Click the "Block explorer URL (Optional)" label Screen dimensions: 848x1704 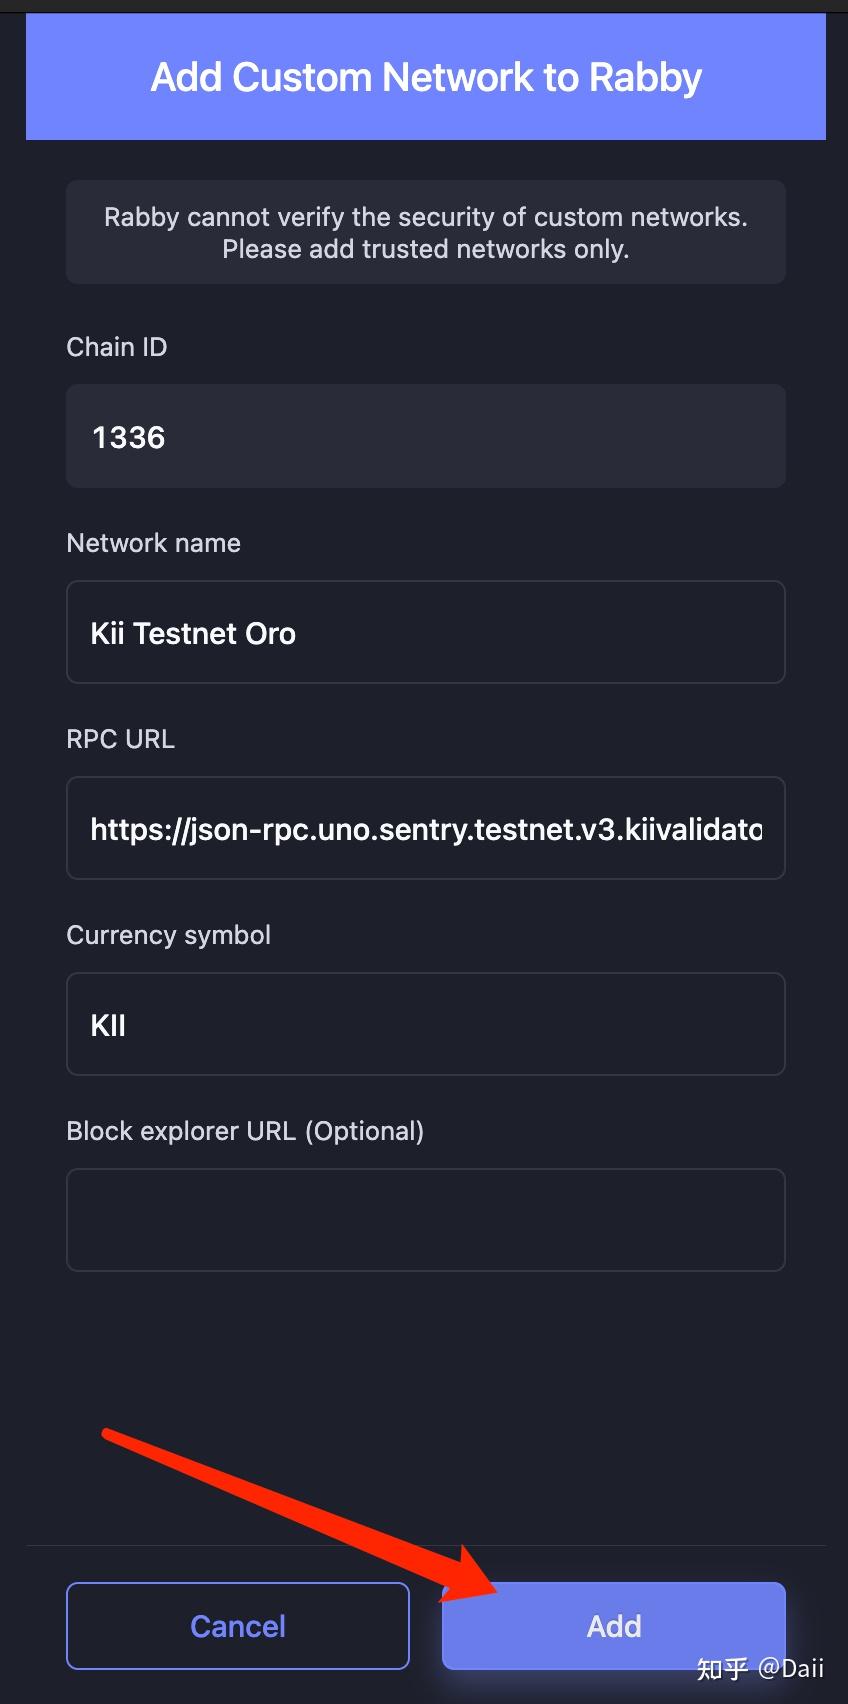[245, 1131]
